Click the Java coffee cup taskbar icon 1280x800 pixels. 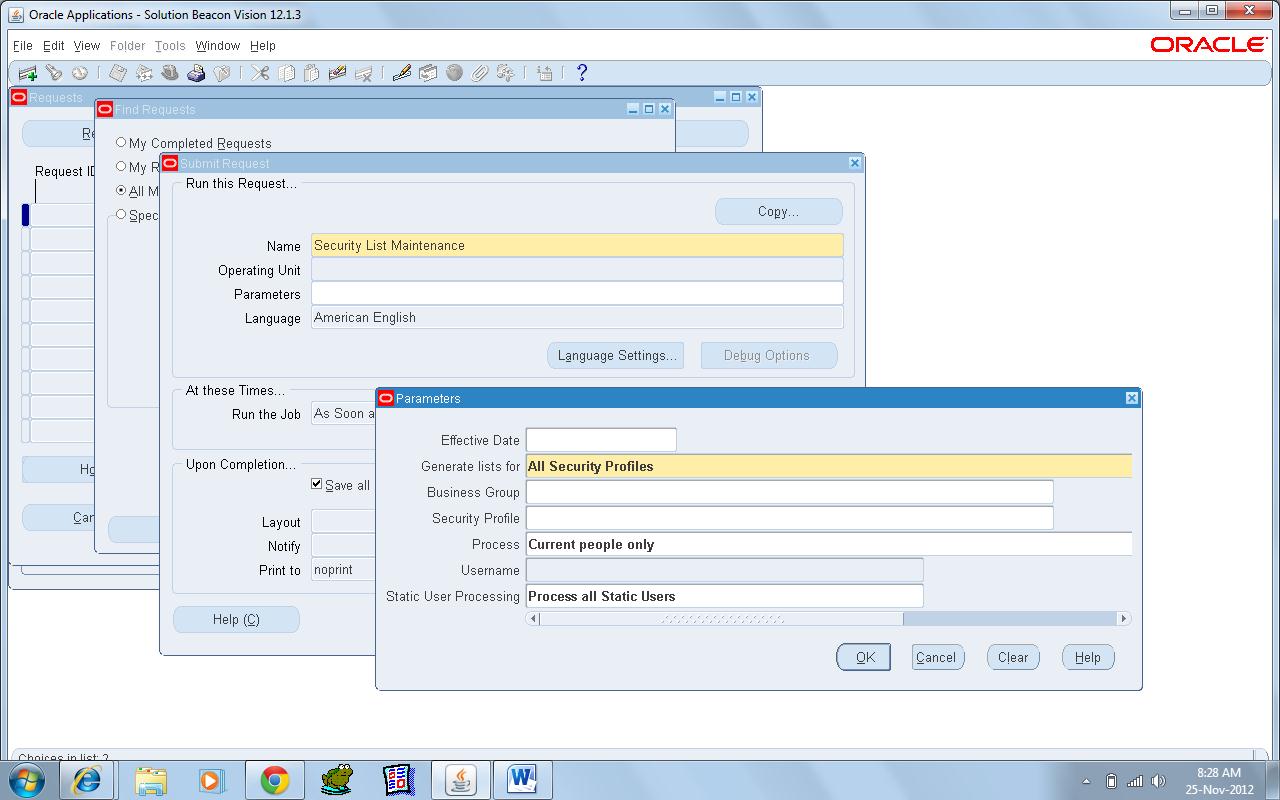click(x=461, y=780)
